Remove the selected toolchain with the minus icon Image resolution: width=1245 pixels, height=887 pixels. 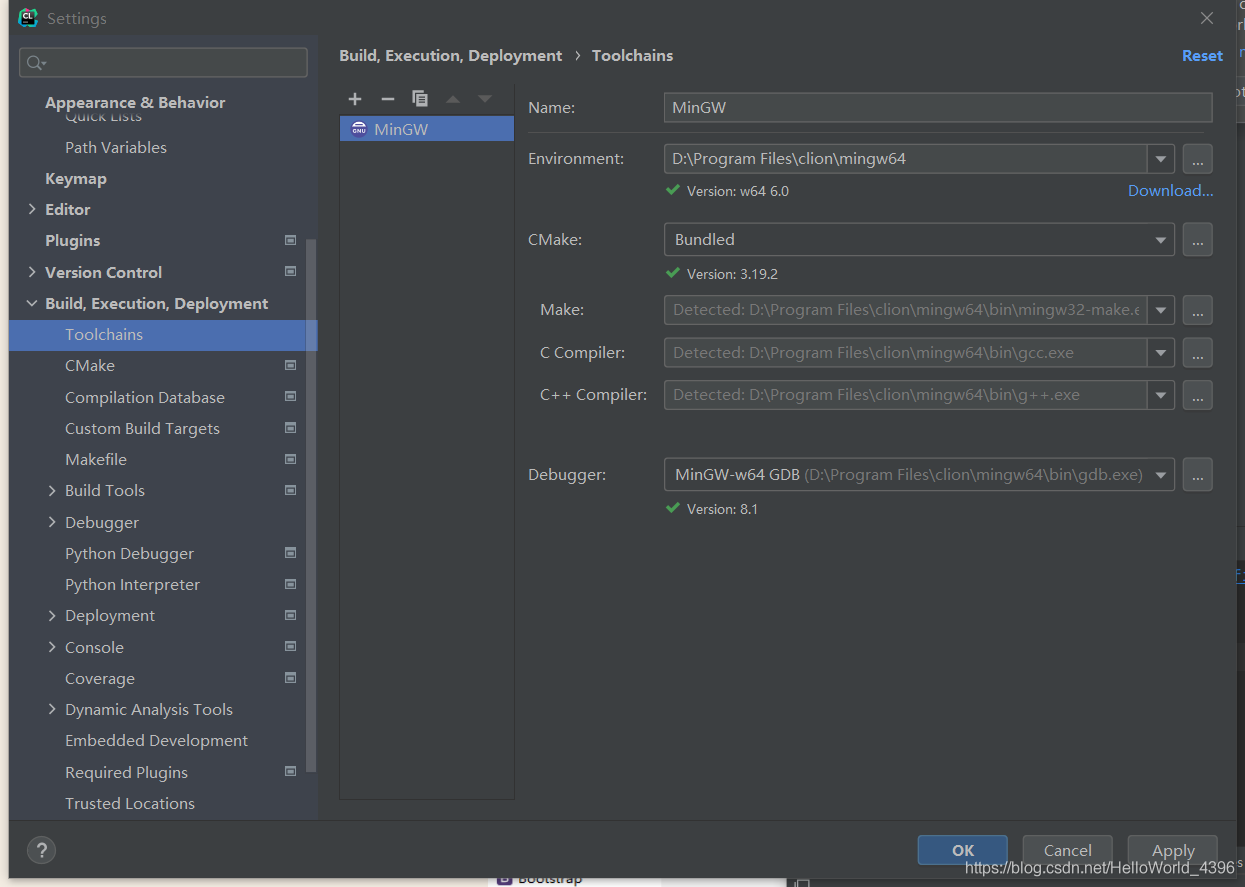[x=388, y=98]
